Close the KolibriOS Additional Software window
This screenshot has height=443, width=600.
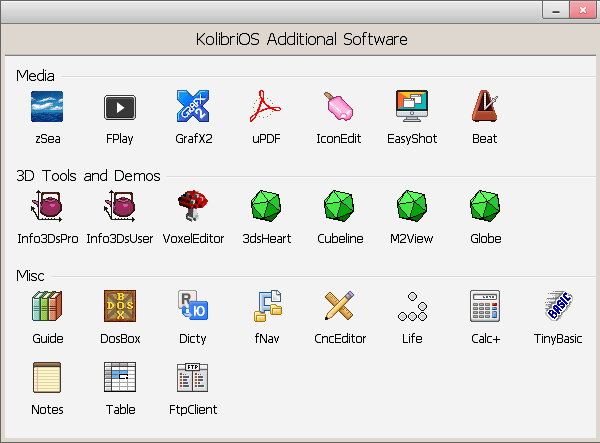581,9
